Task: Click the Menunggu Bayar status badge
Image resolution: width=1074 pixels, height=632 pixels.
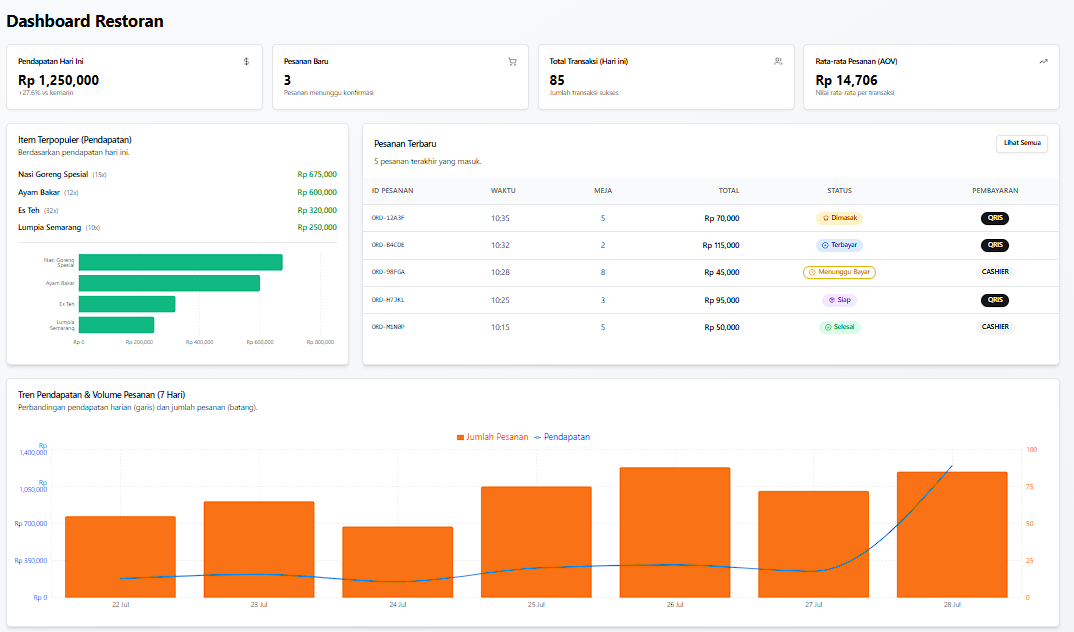Action: click(x=839, y=272)
